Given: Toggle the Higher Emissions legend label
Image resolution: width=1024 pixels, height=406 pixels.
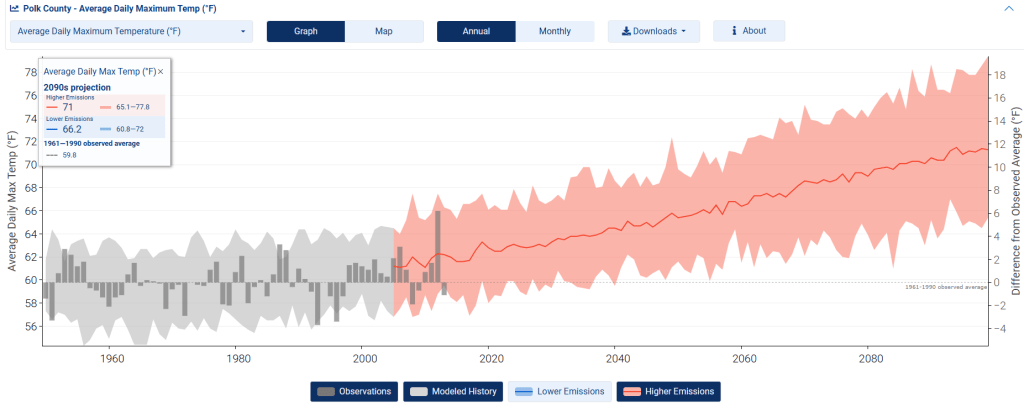Looking at the screenshot, I should tap(679, 391).
